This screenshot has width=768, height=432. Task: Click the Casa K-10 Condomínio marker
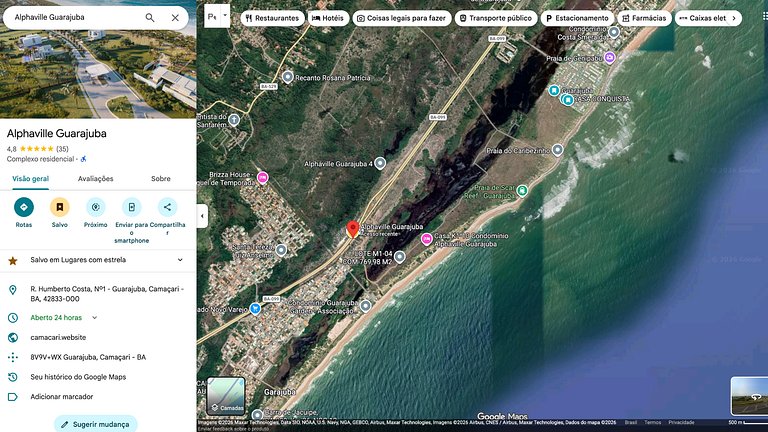click(x=427, y=239)
